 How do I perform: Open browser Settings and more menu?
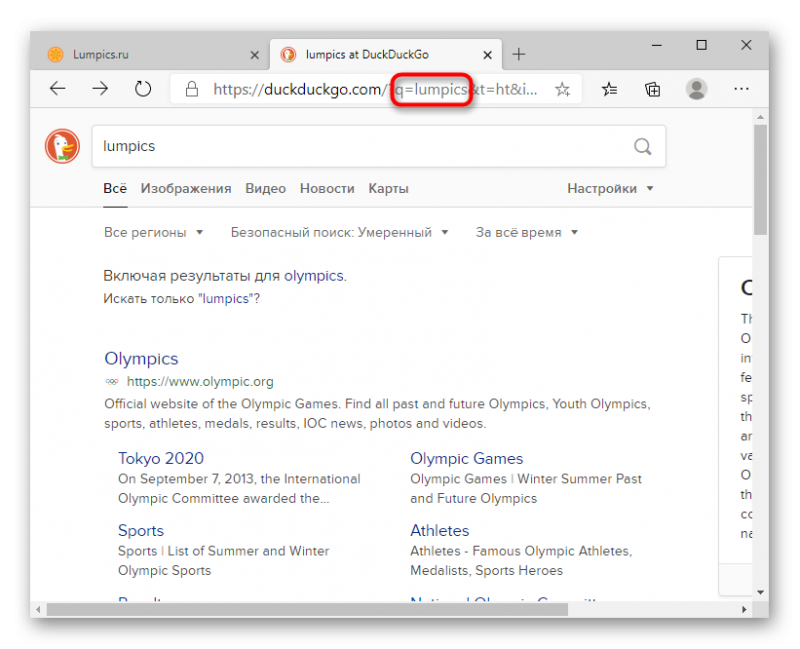pos(741,89)
